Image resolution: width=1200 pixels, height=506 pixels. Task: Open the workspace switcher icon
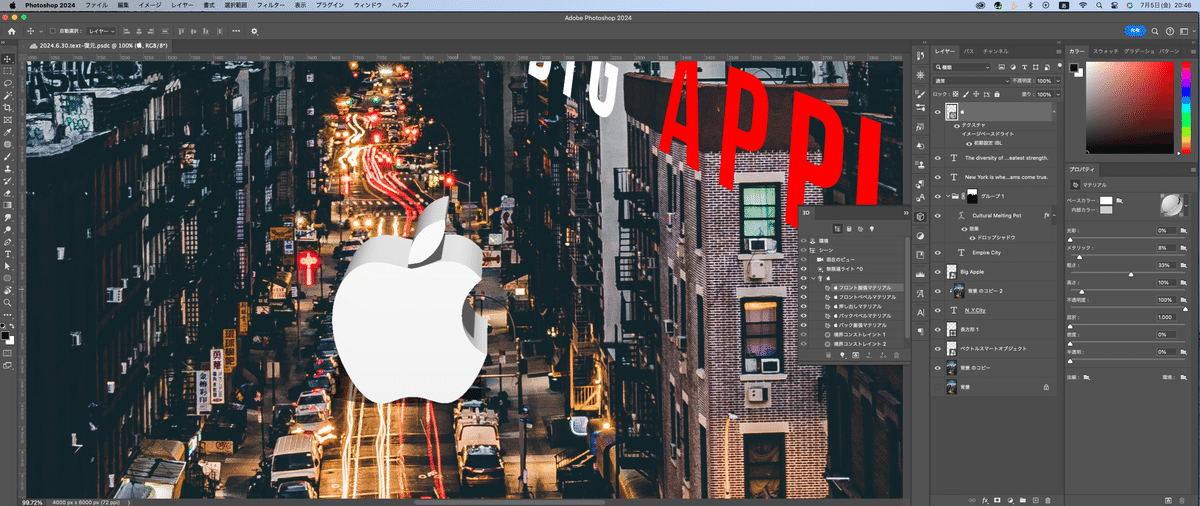pyautogui.click(x=1186, y=31)
